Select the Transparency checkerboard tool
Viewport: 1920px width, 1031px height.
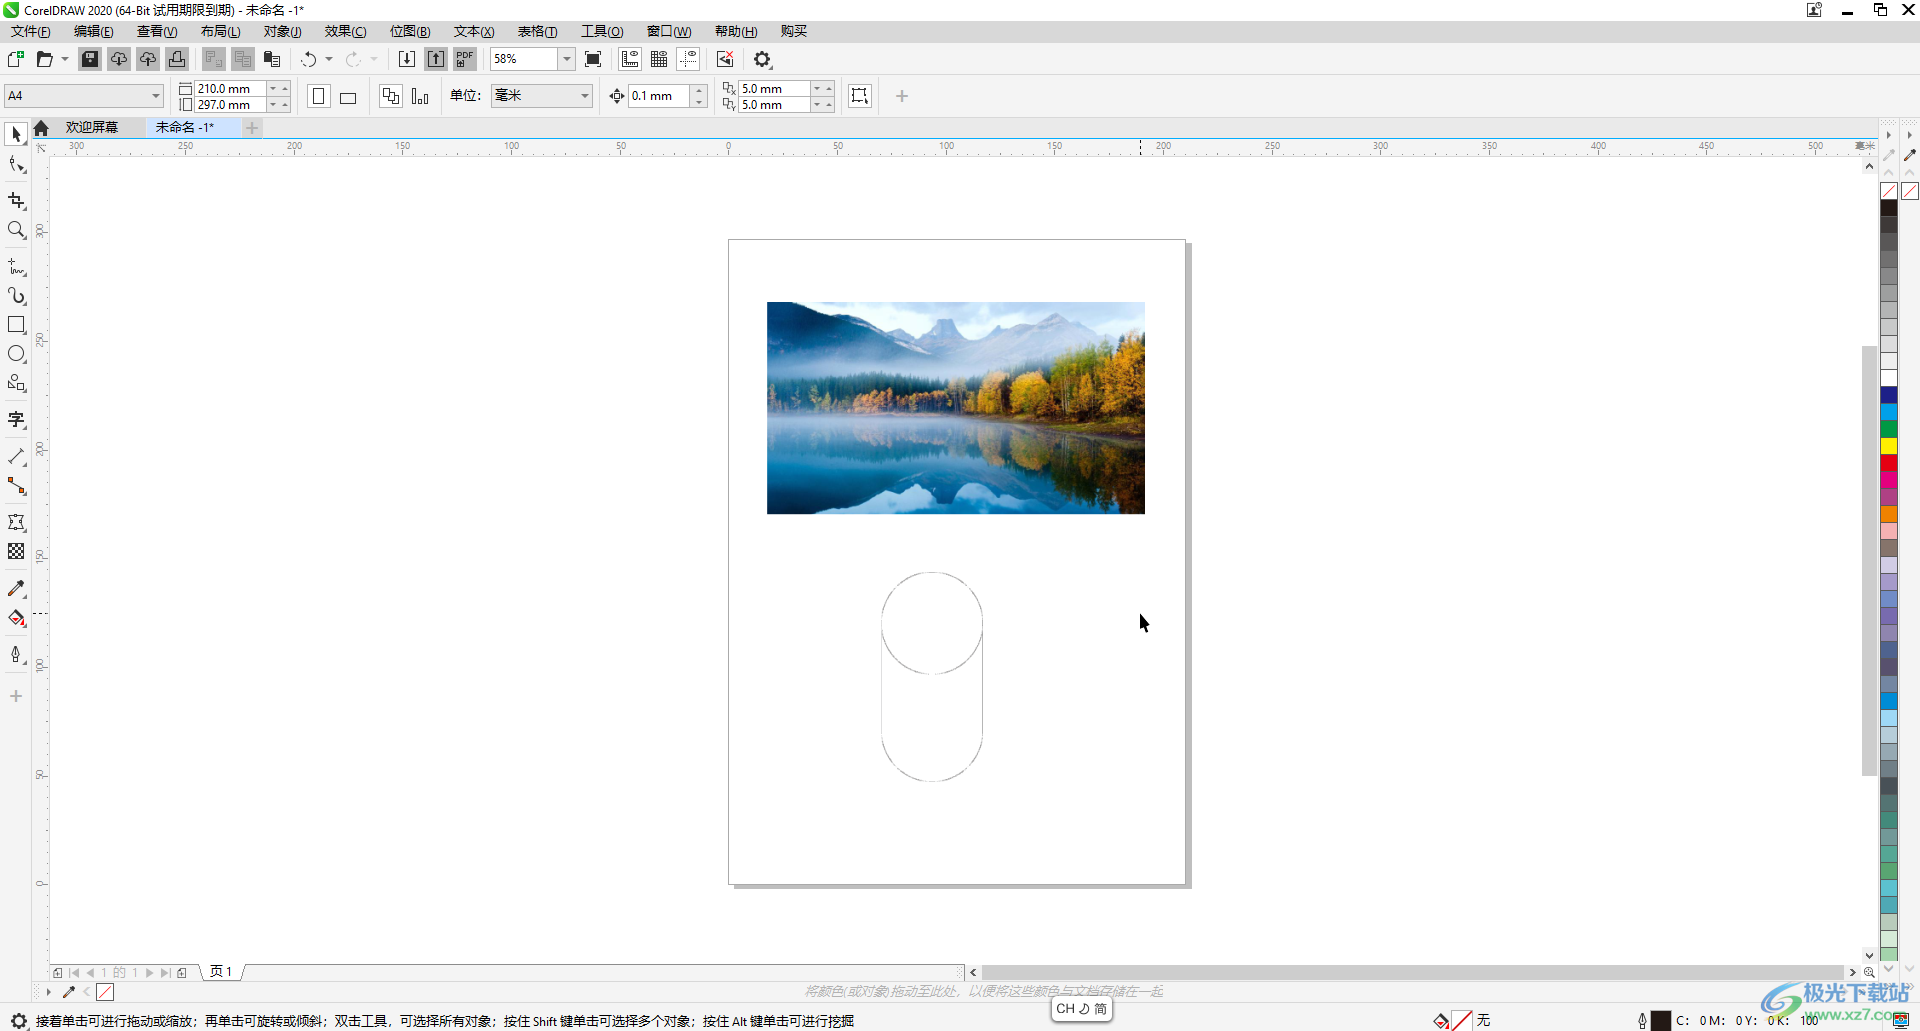click(16, 551)
